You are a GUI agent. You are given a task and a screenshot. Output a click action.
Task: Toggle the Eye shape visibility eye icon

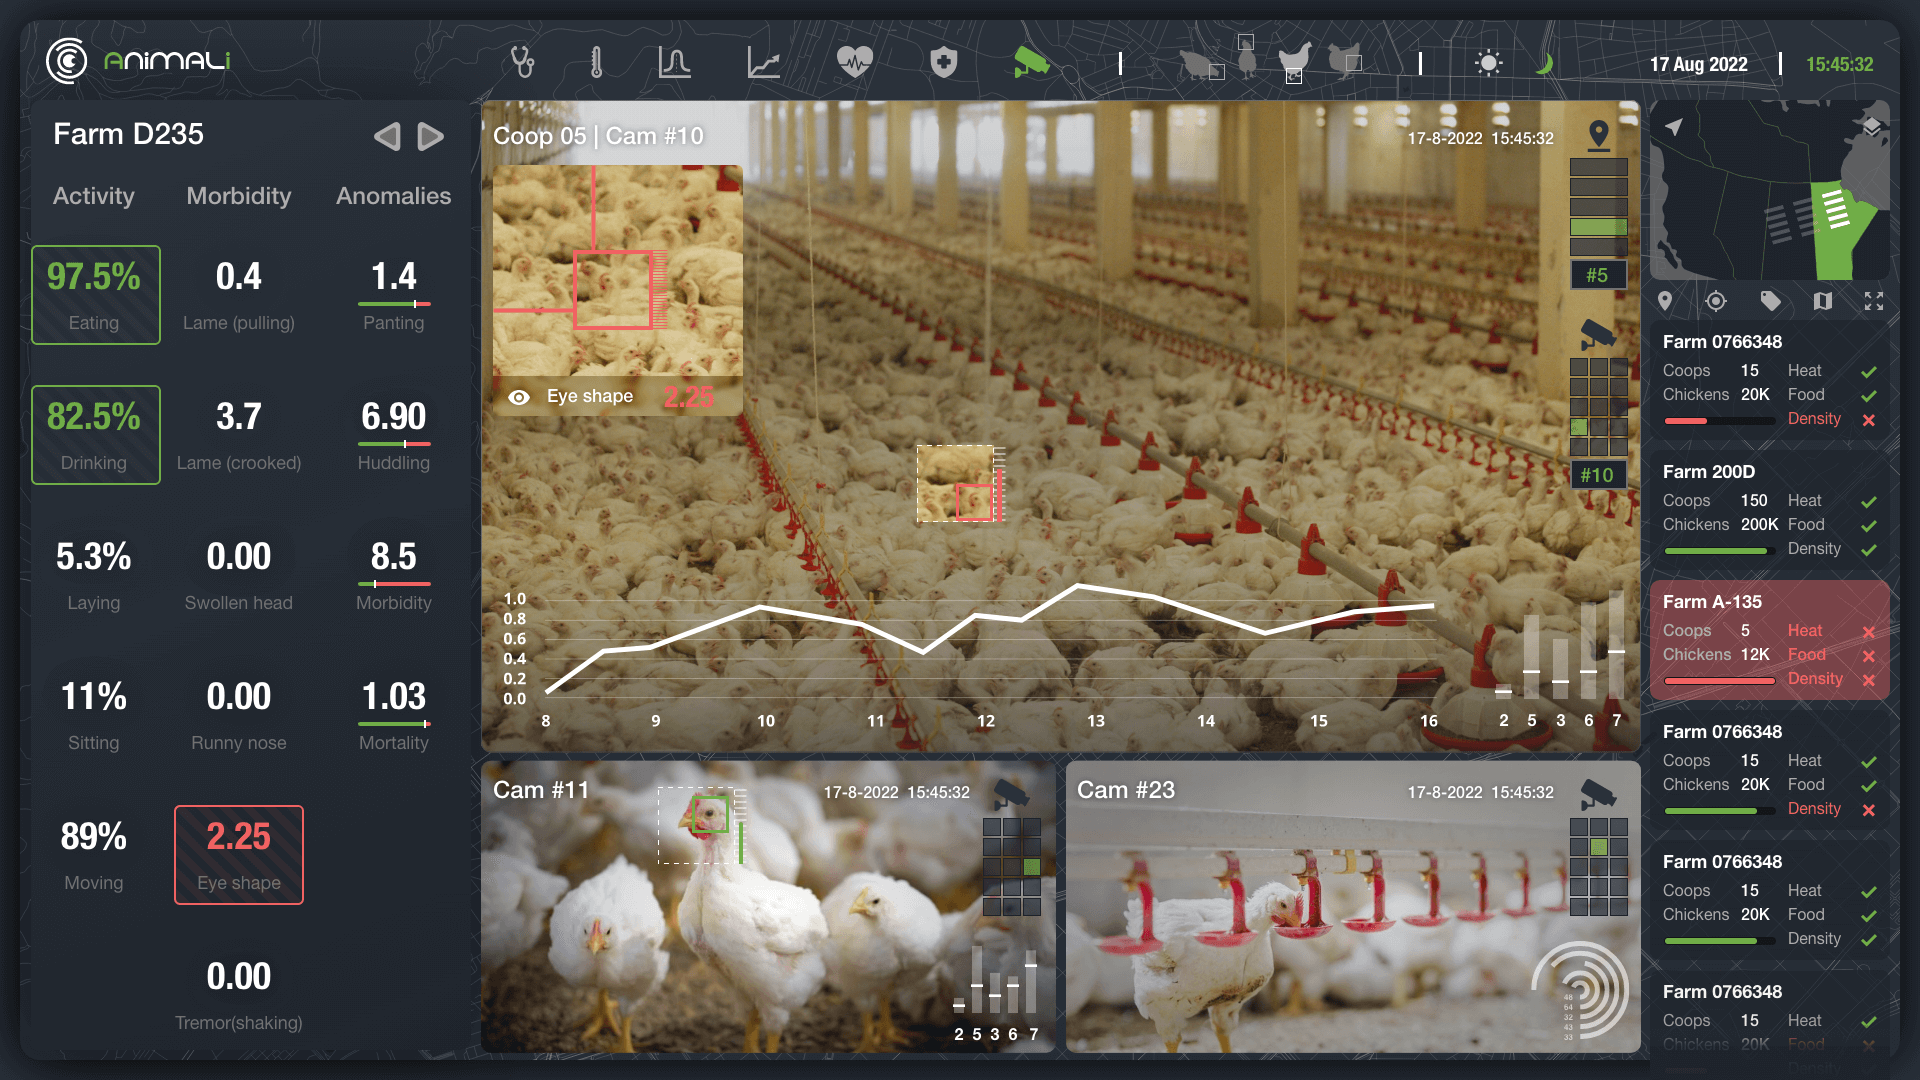click(x=519, y=397)
